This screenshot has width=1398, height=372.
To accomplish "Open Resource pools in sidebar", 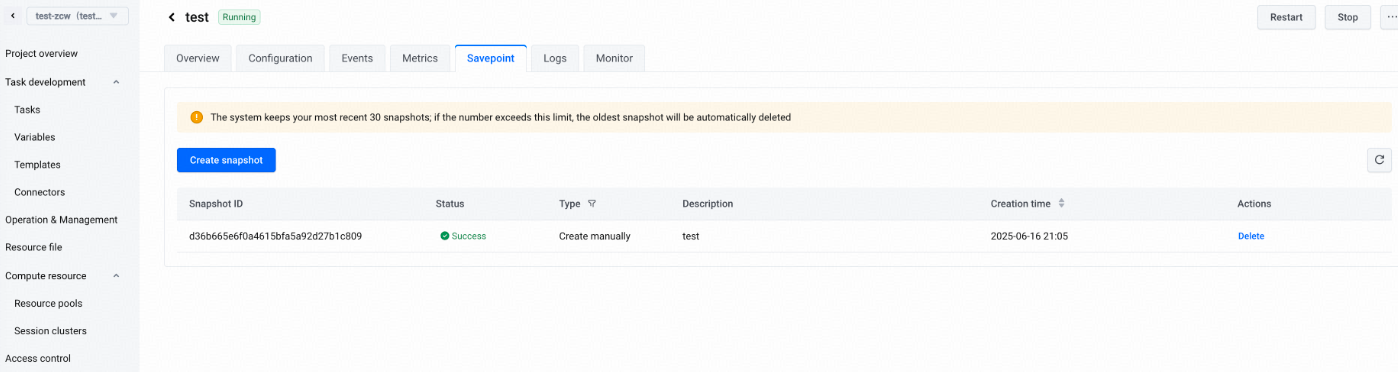I will (x=48, y=303).
